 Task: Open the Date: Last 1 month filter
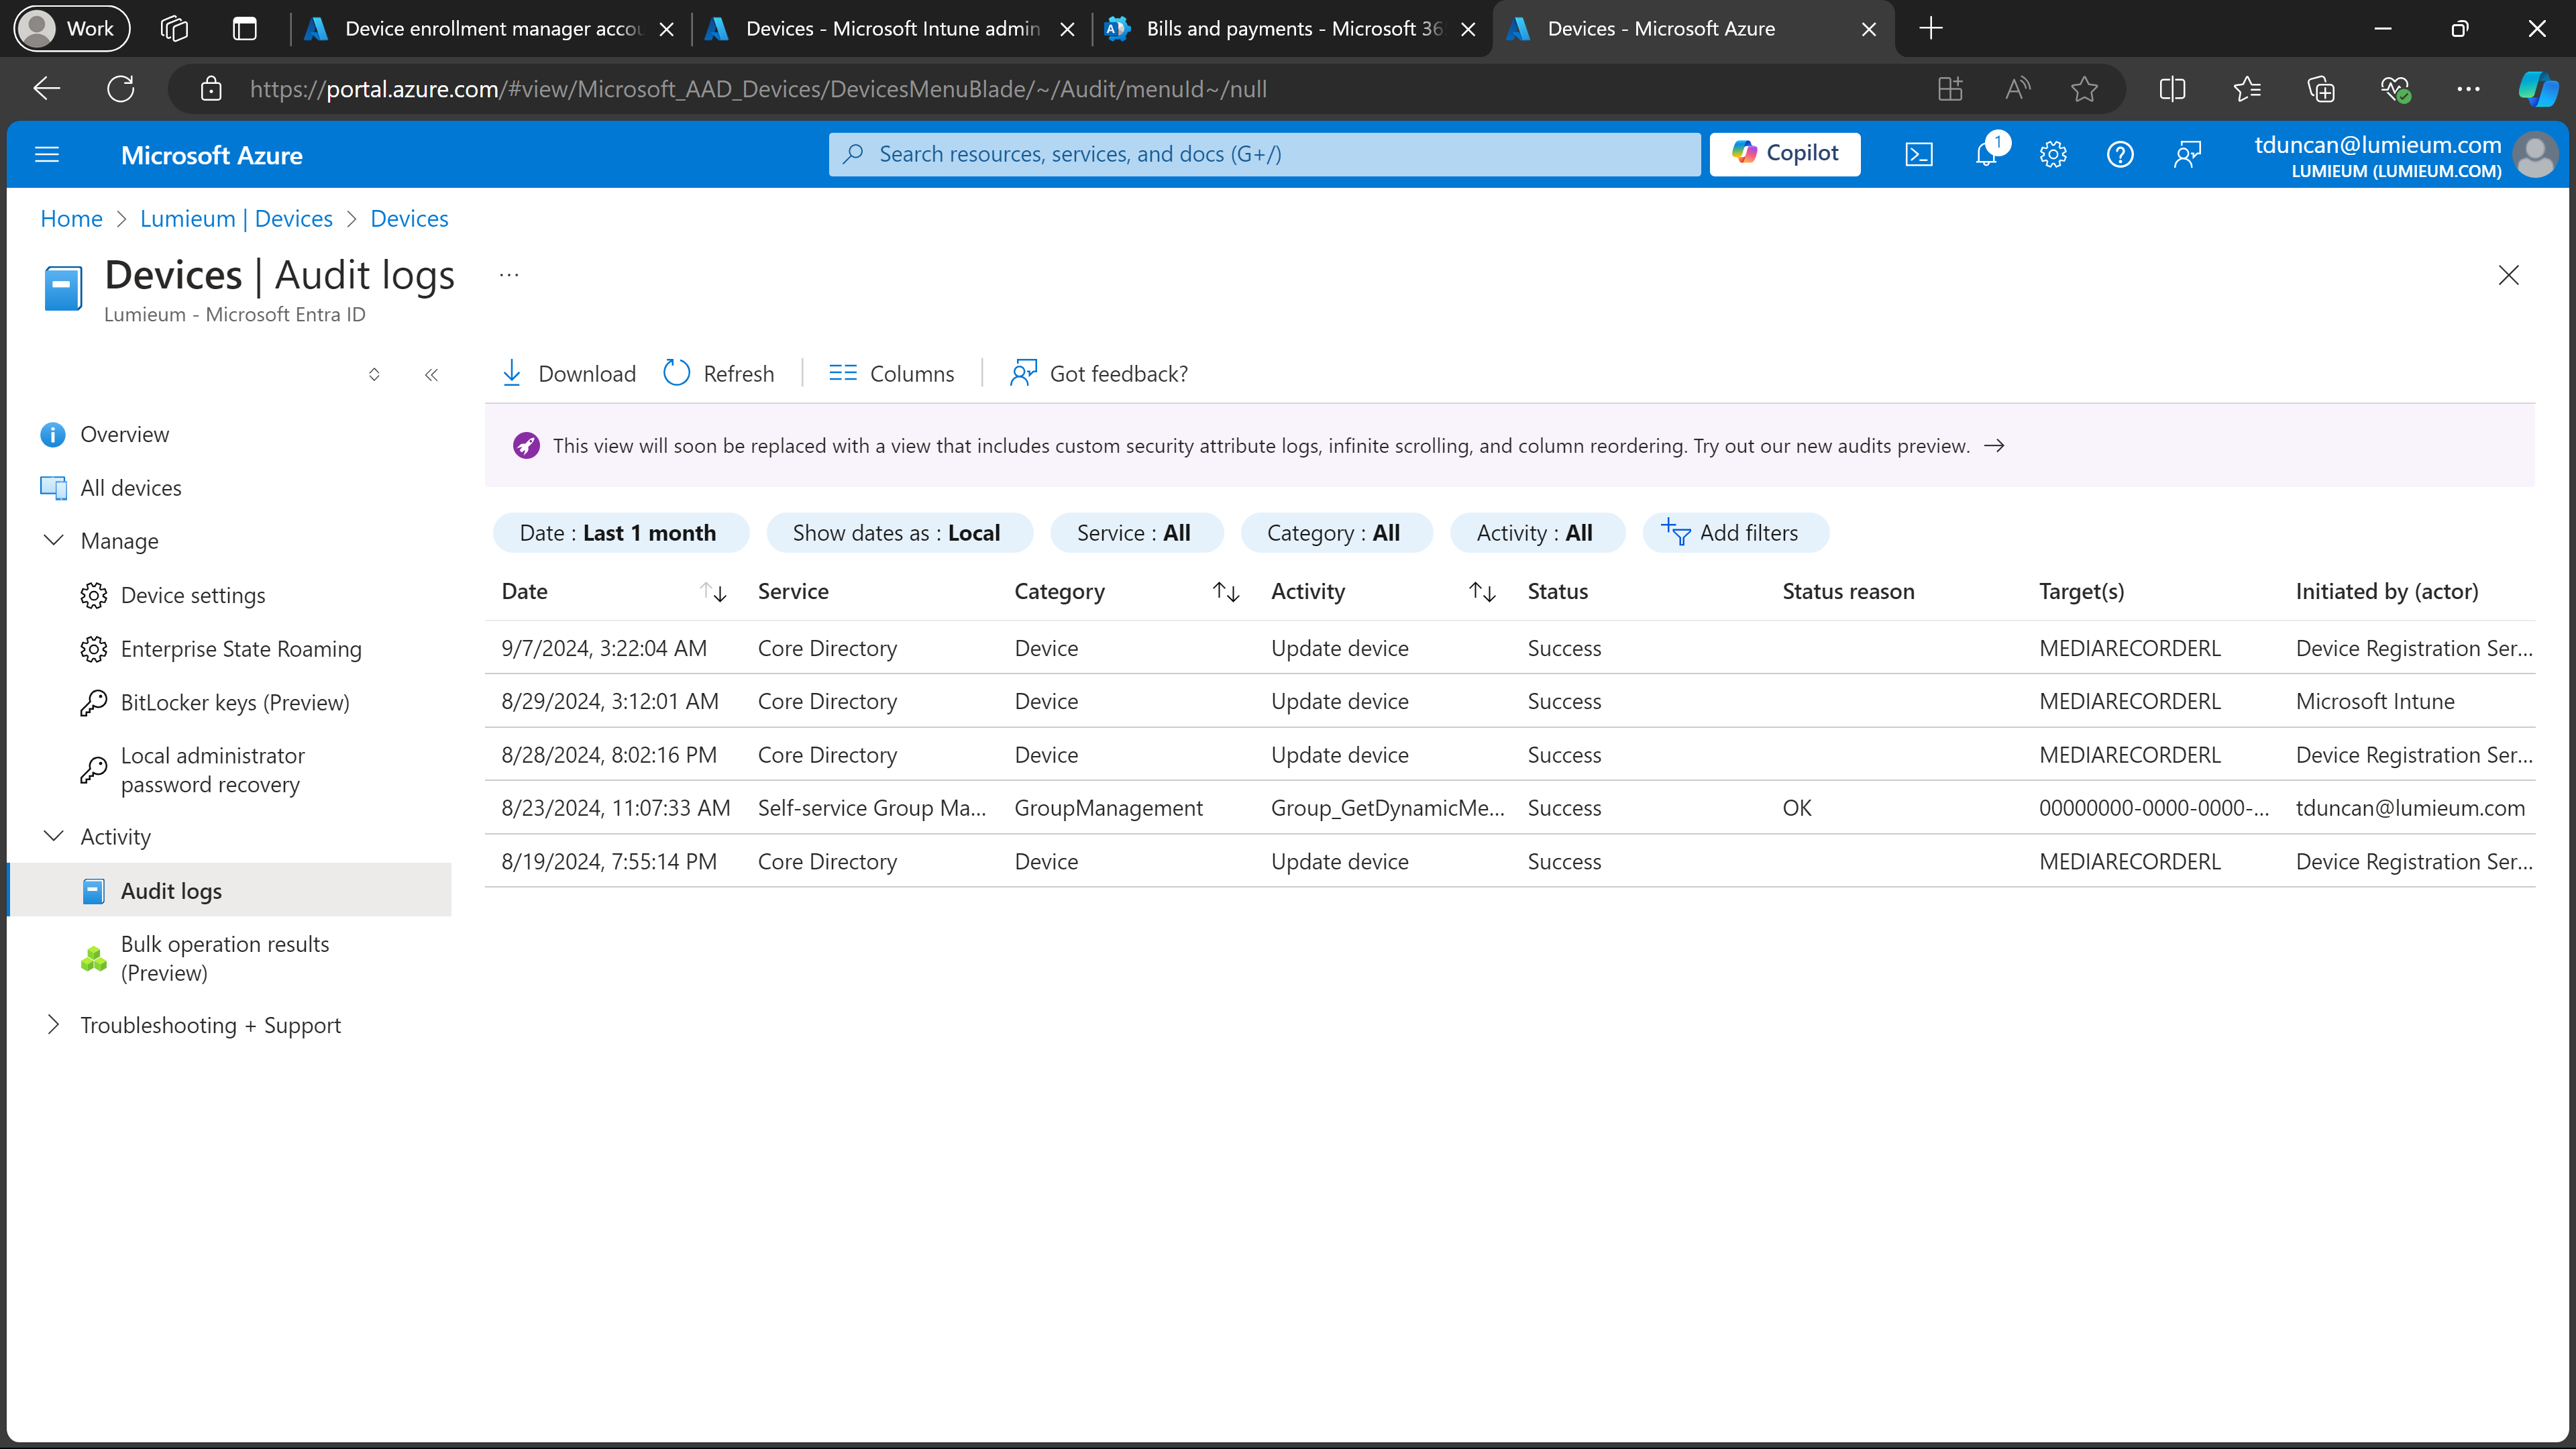[620, 533]
